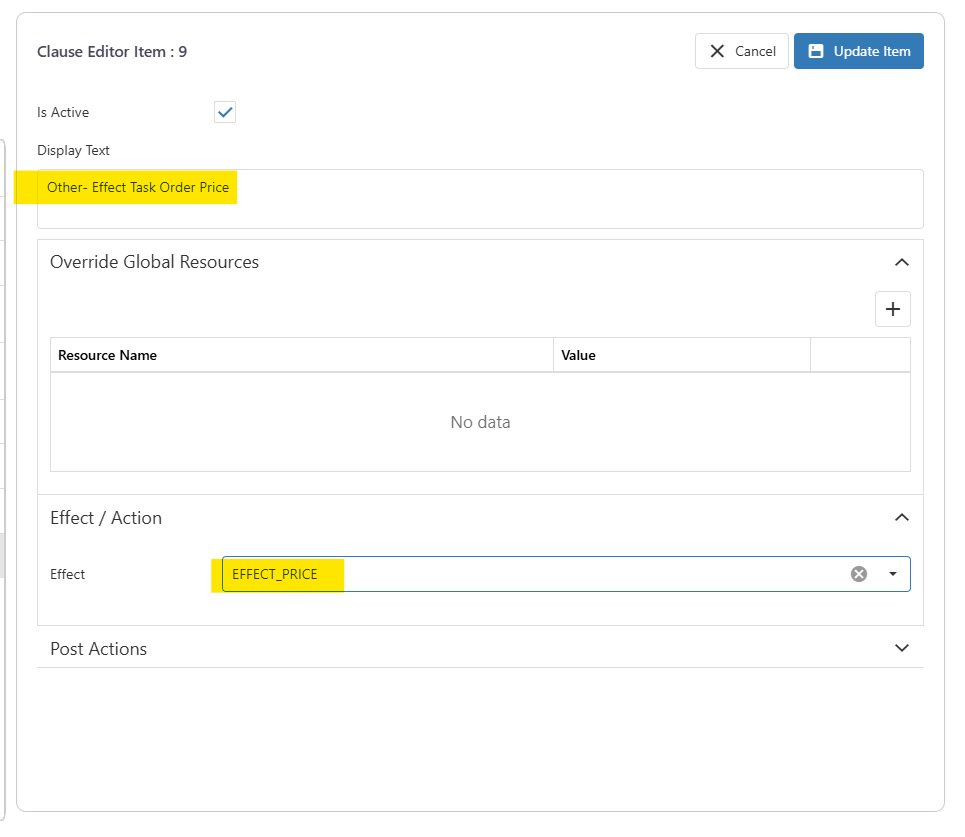Image resolution: width=965 pixels, height=837 pixels.
Task: Collapse the Effect / Action section
Action: coord(902,518)
